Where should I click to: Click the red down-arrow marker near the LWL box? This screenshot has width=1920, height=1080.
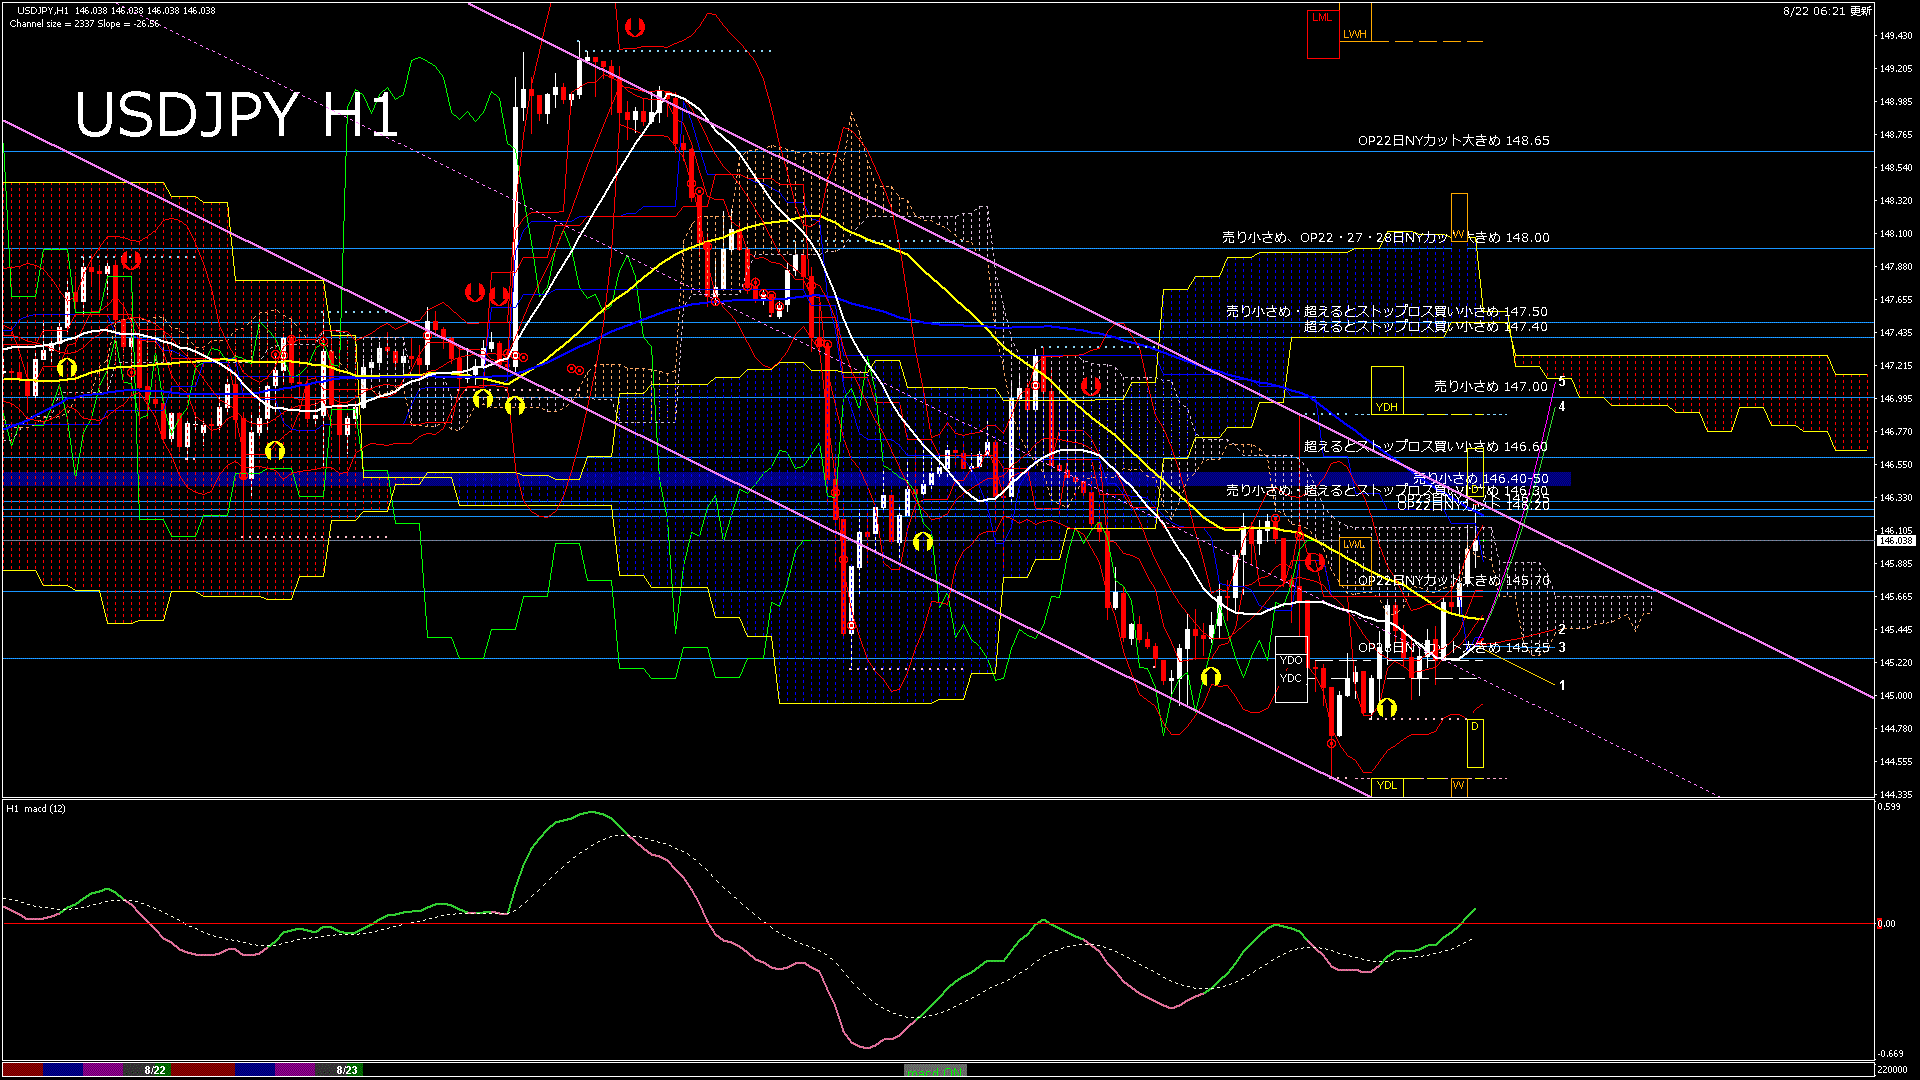point(1314,563)
